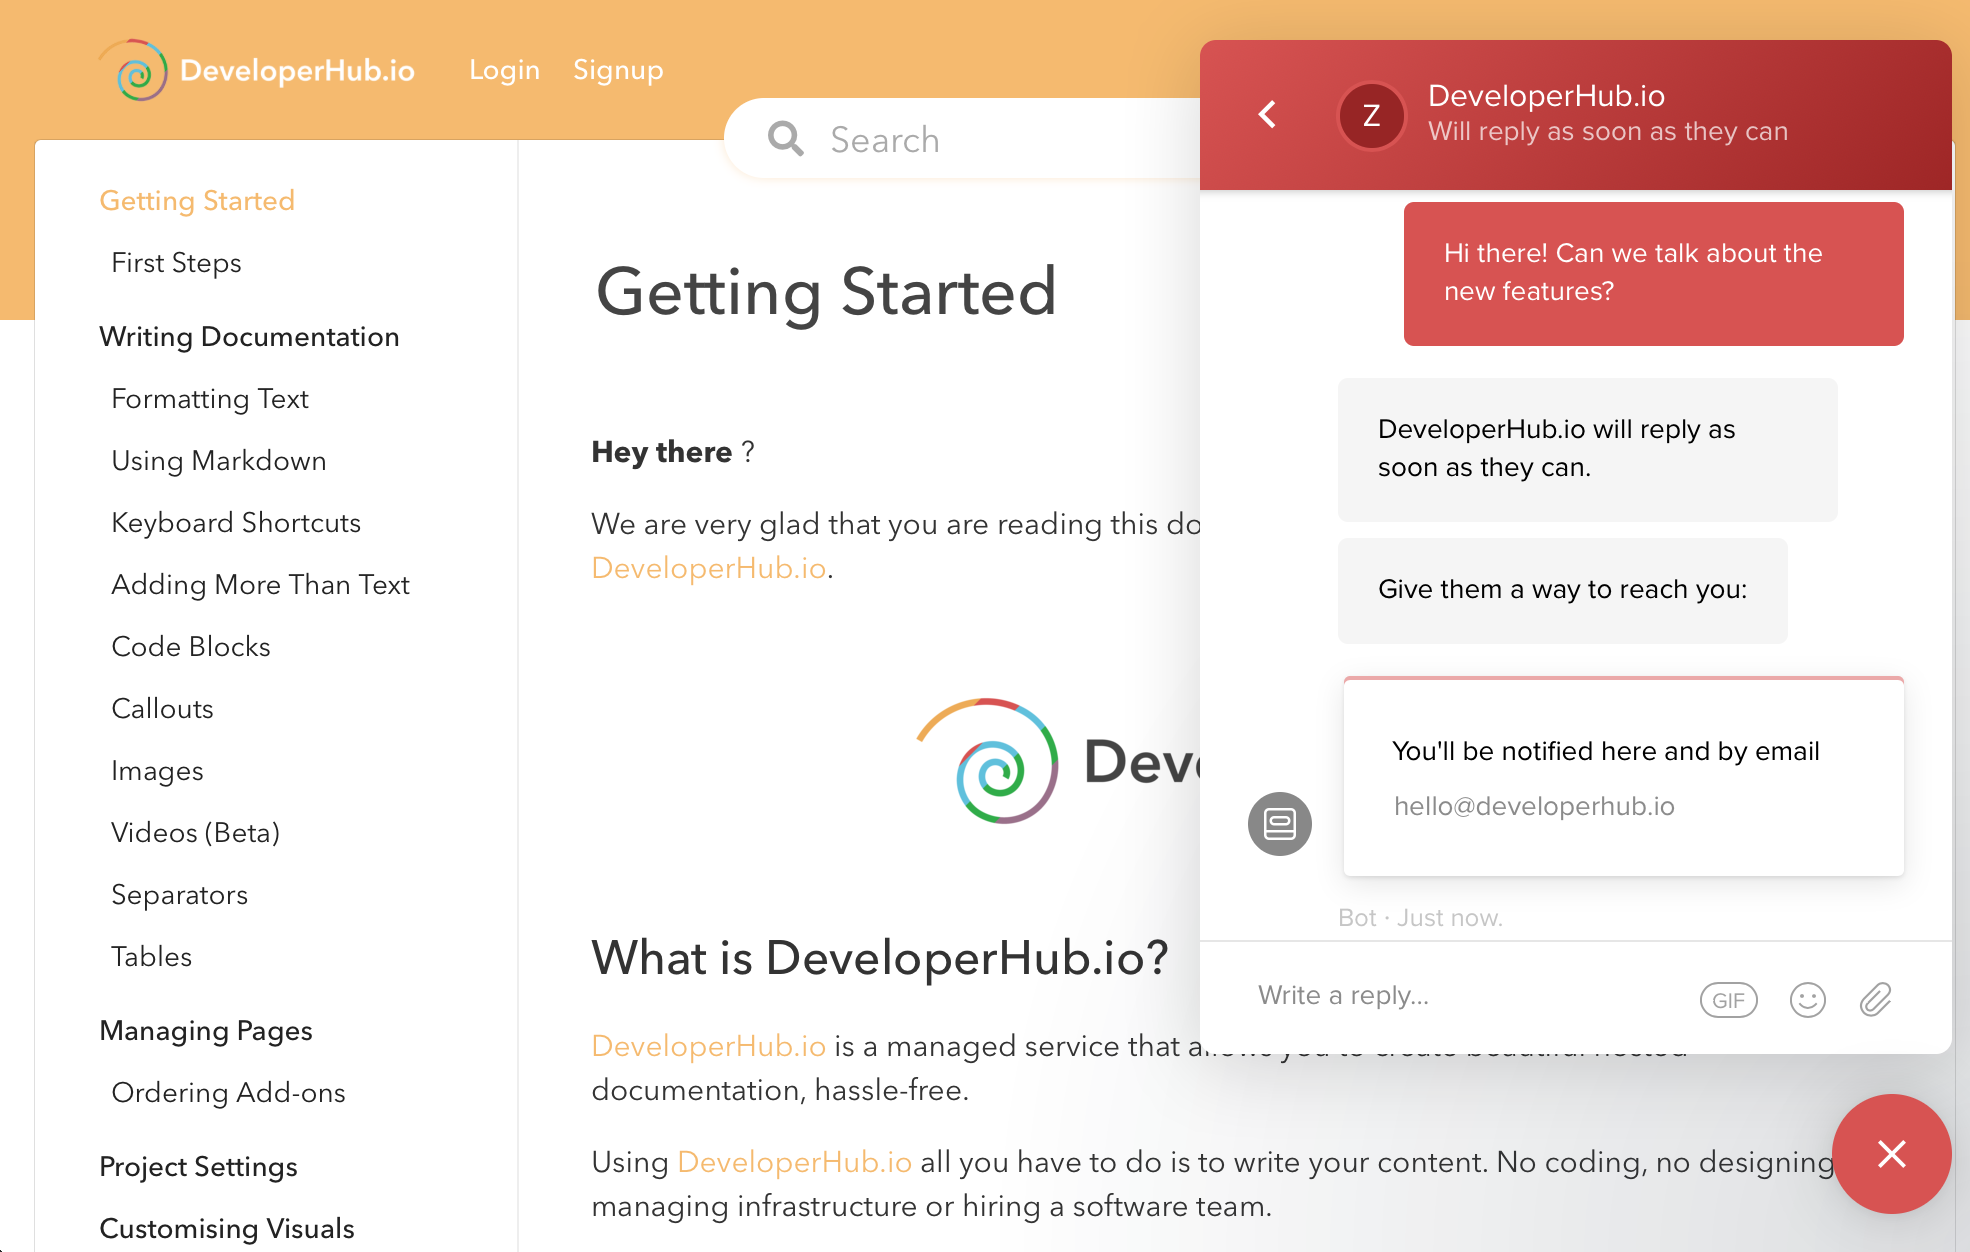Click 'You'll be notified here and by email' text
This screenshot has width=1970, height=1252.
pos(1605,751)
